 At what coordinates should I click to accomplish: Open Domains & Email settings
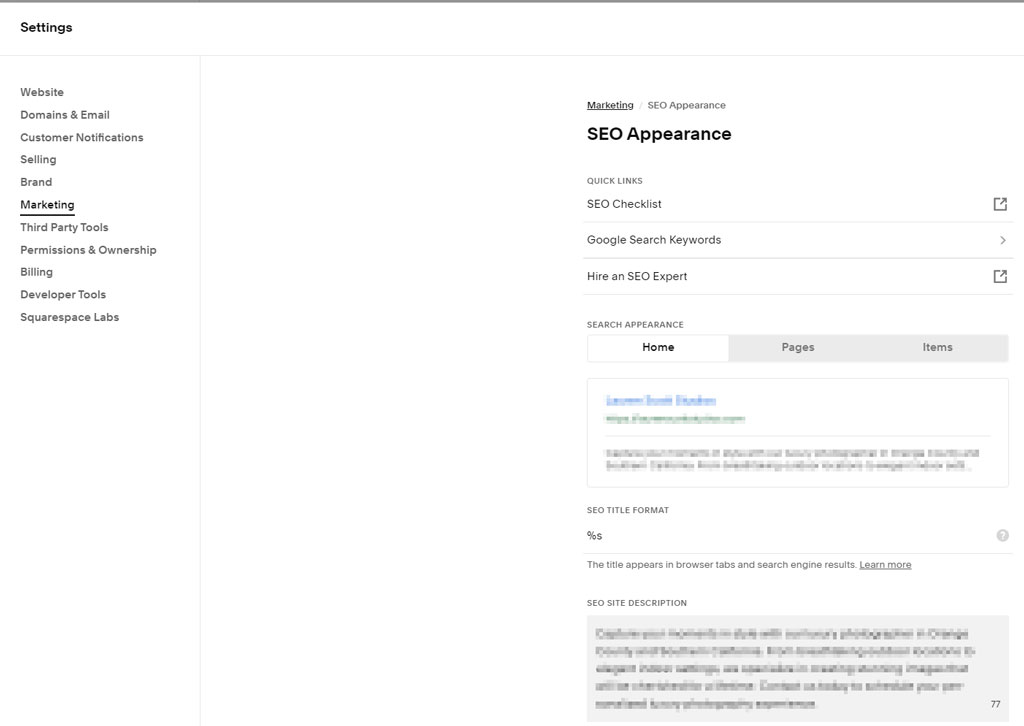(65, 115)
